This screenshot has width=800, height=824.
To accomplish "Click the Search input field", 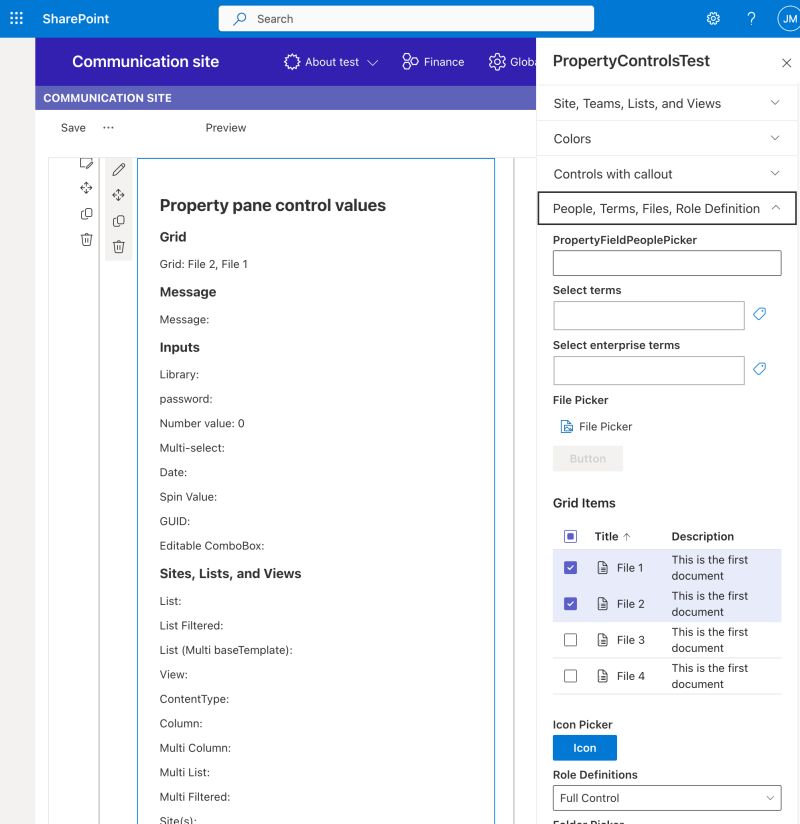I will (406, 19).
